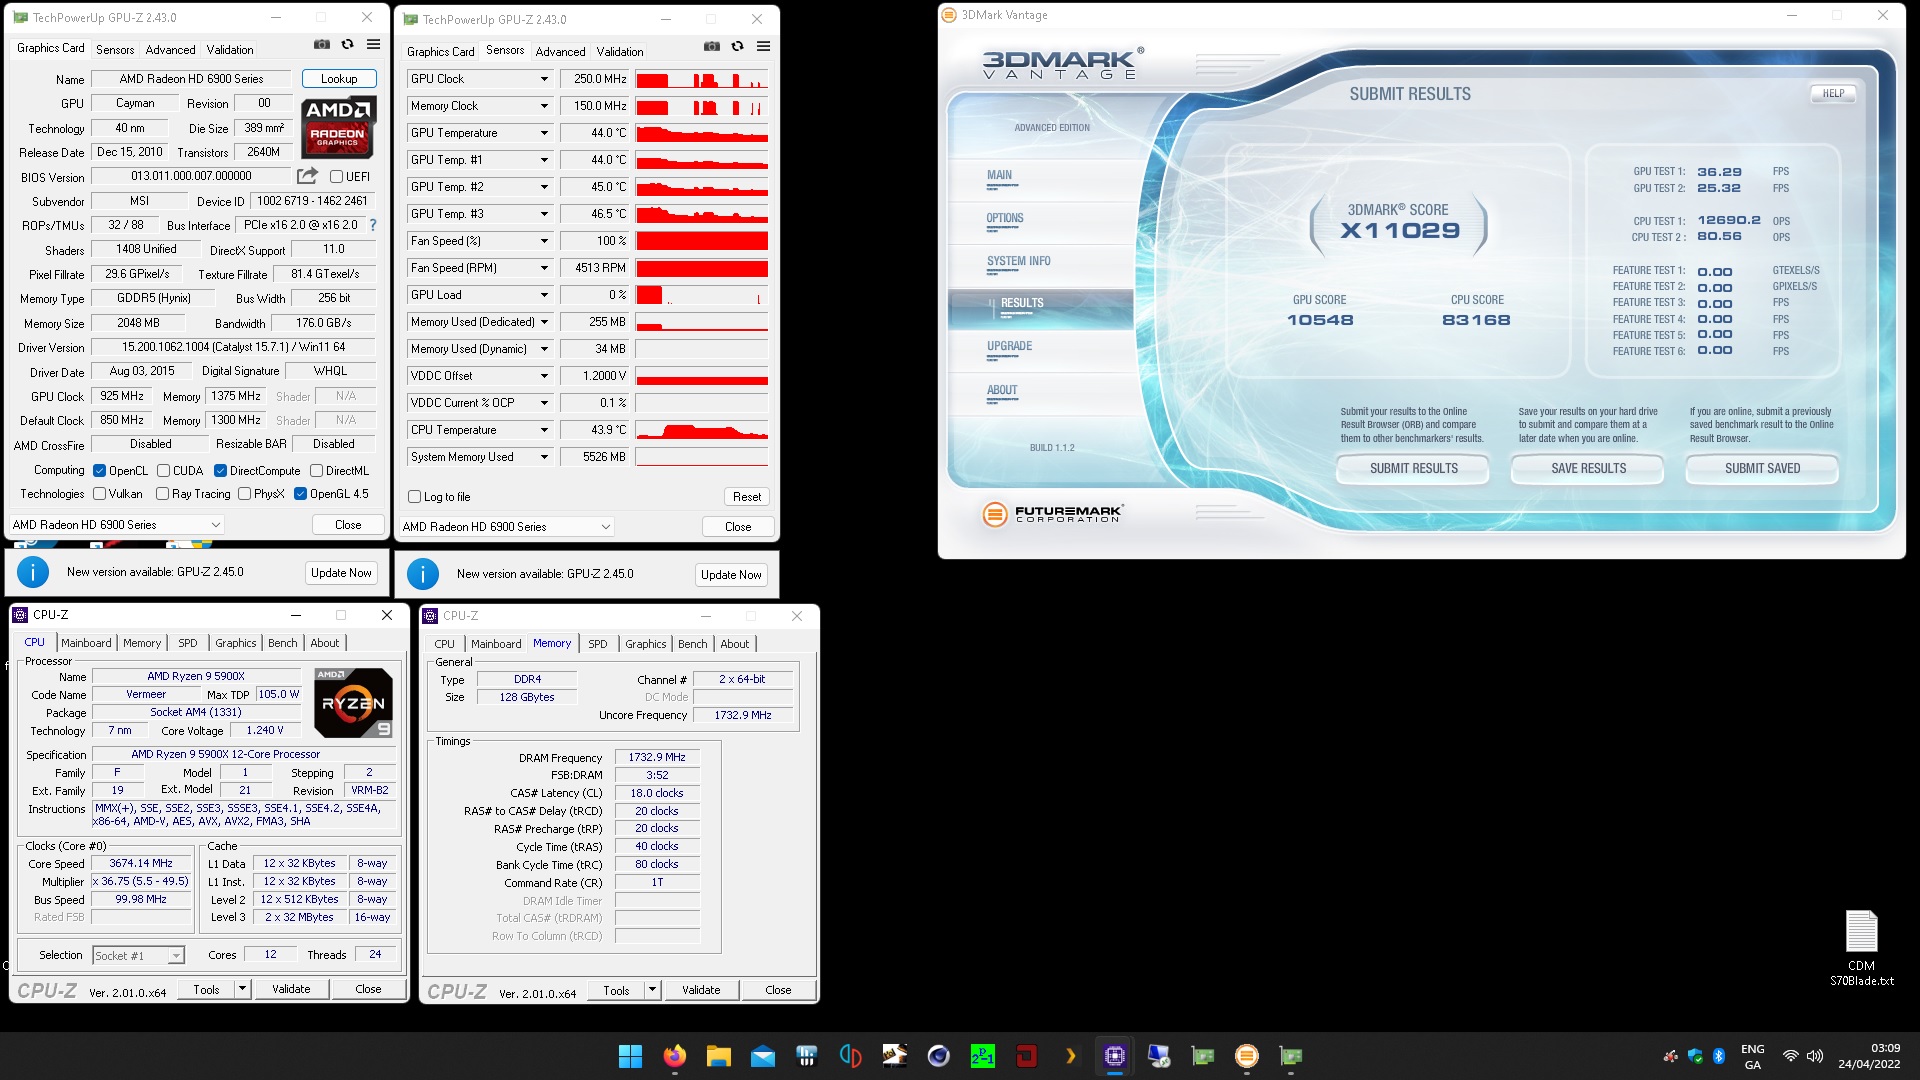
Task: Toggle DirectML checkbox
Action: tap(316, 471)
